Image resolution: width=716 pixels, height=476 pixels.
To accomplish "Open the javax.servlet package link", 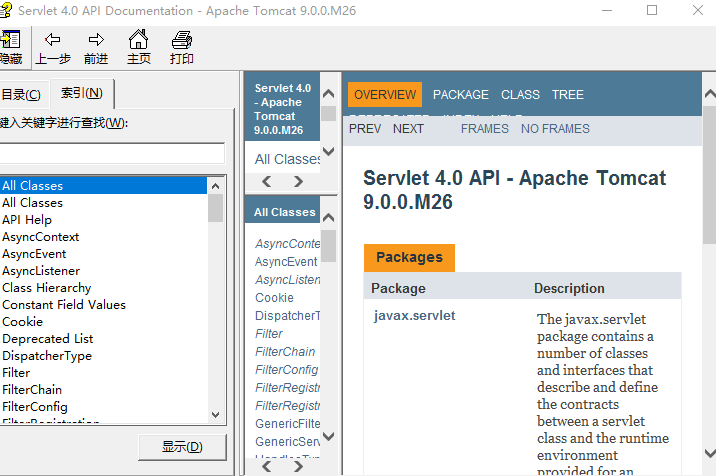I will pos(414,316).
